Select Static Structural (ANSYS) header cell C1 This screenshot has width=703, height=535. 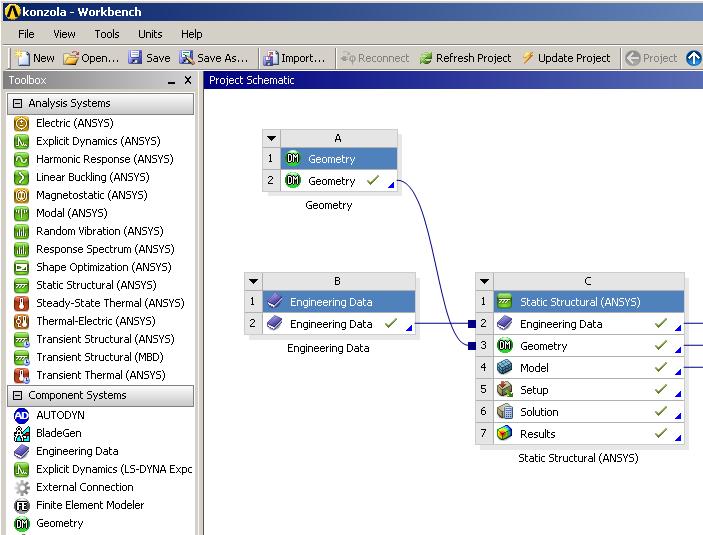[x=589, y=302]
